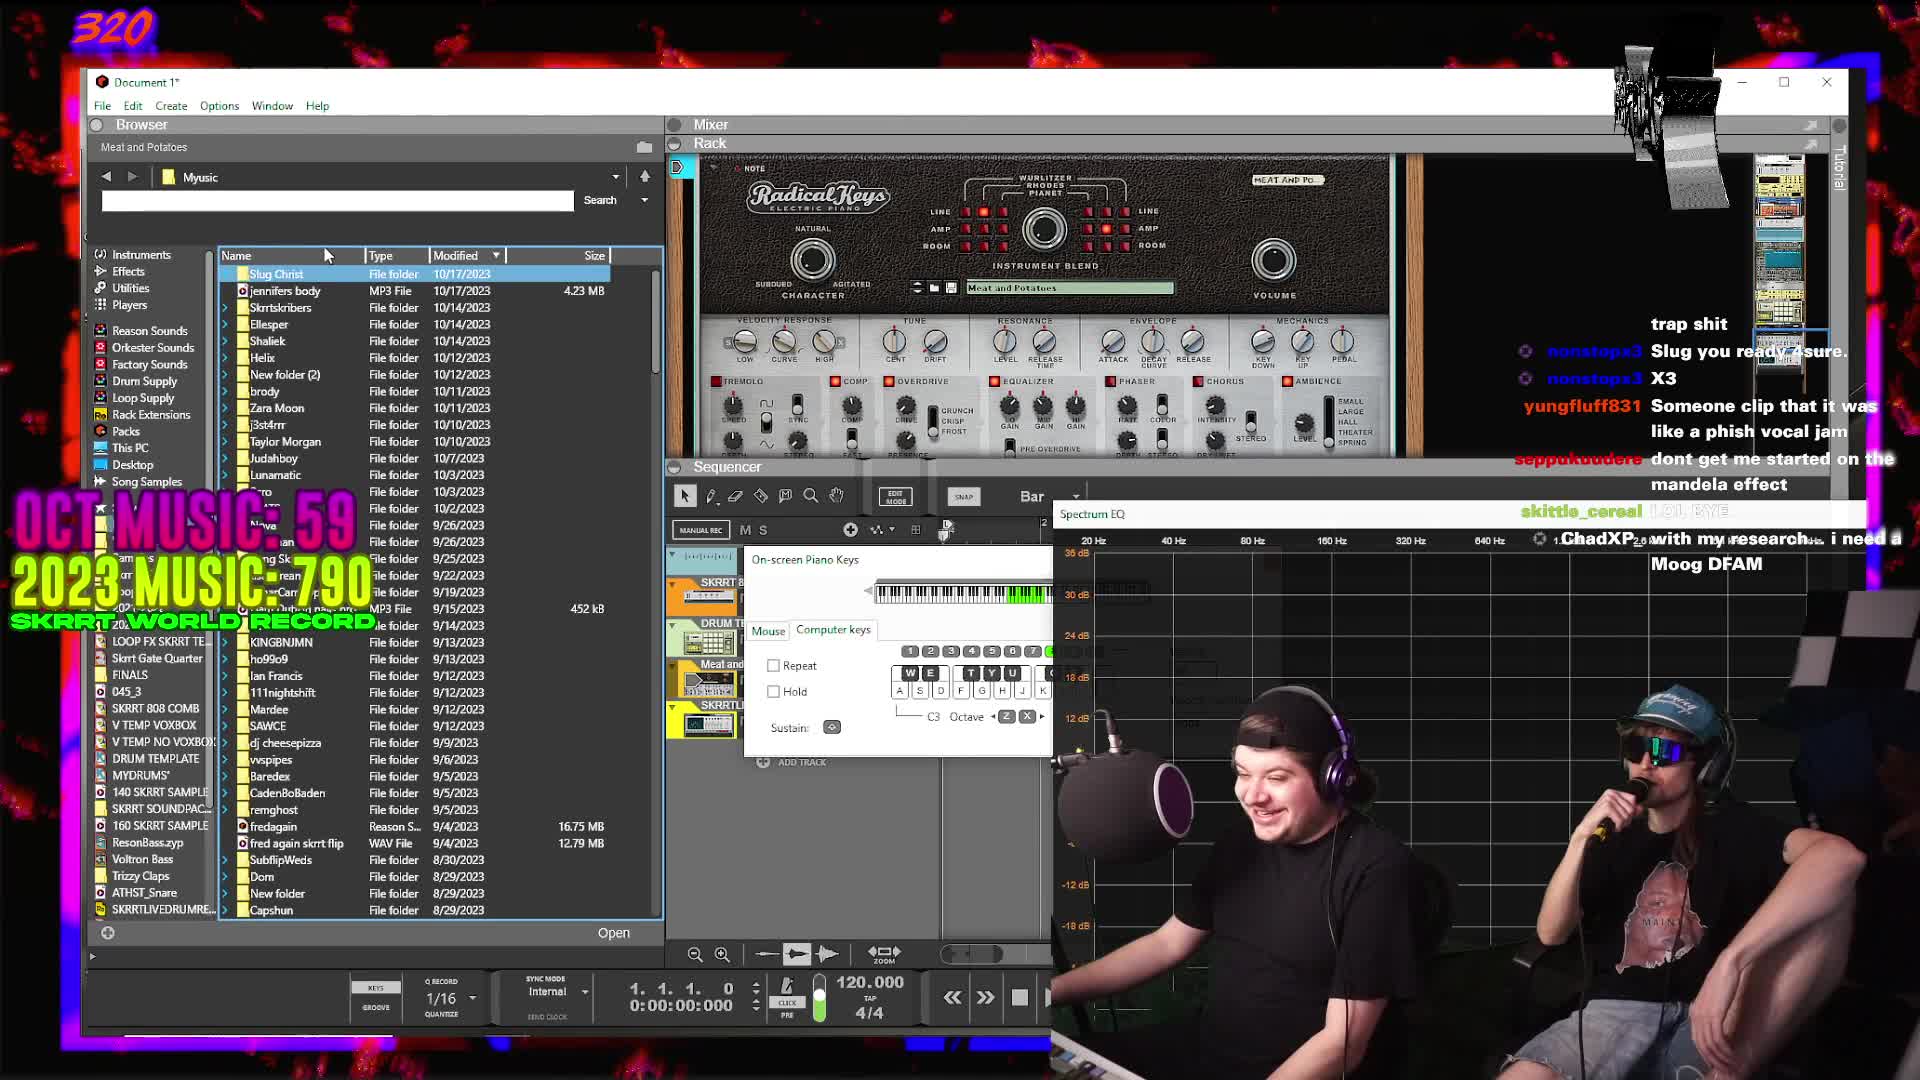Click the metronome click level slider
Image resolution: width=1920 pixels, height=1080 pixels.
[x=820, y=998]
